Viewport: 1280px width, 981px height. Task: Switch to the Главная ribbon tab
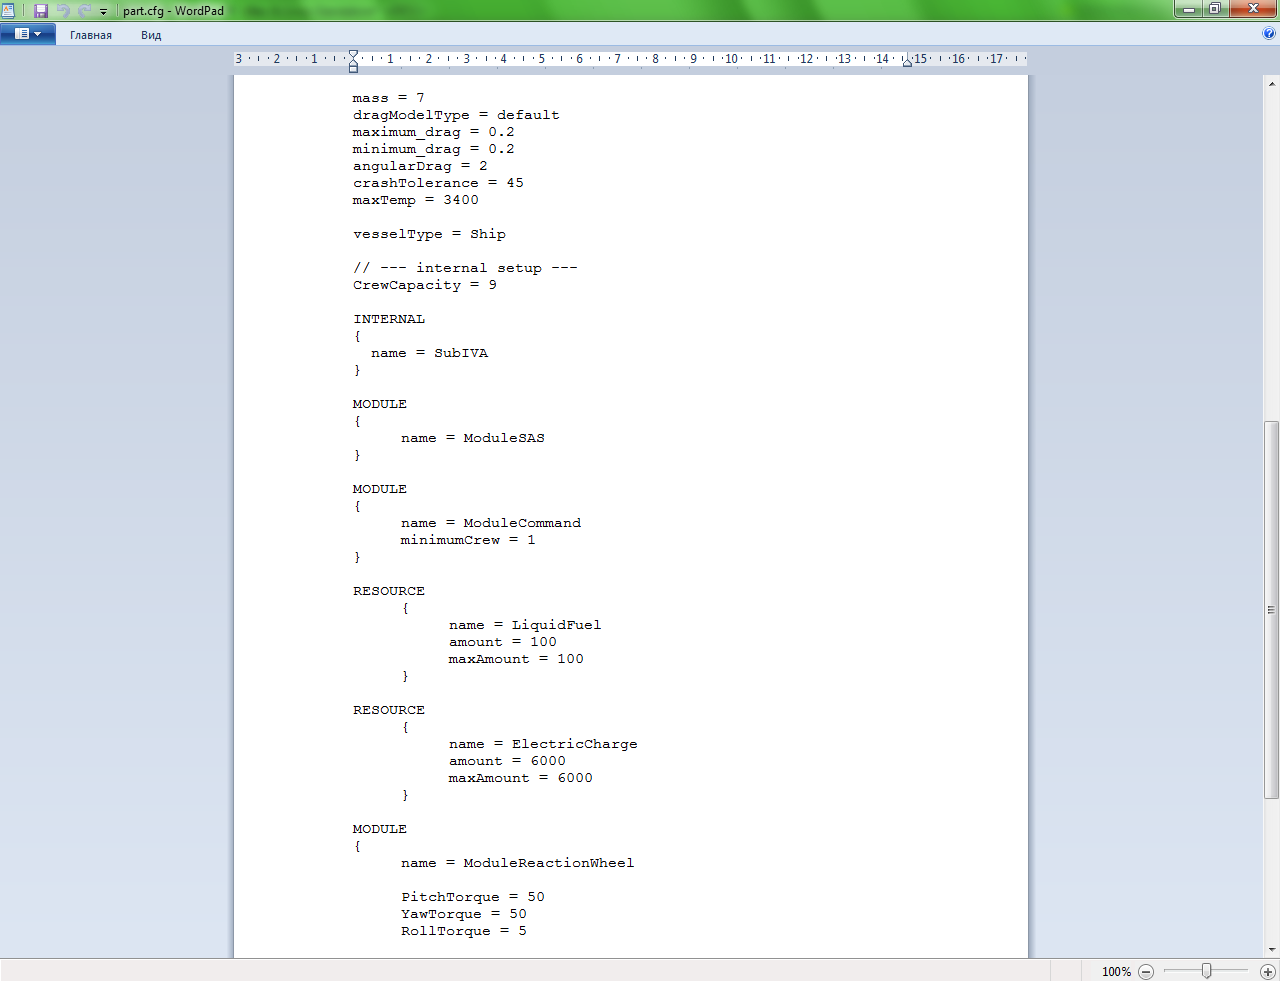[x=91, y=35]
